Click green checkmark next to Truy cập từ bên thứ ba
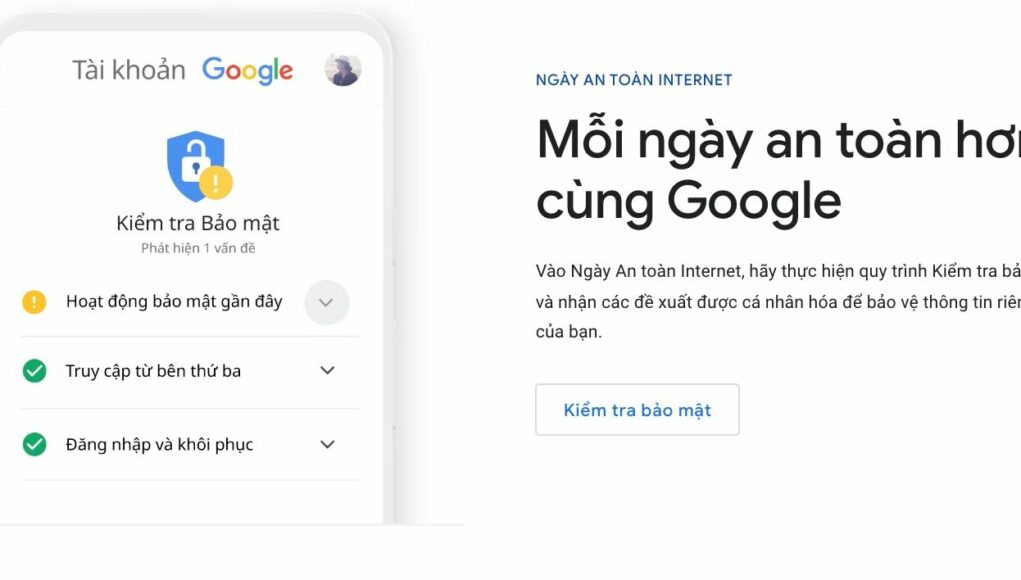Screen dimensions: 1021x580 35,371
